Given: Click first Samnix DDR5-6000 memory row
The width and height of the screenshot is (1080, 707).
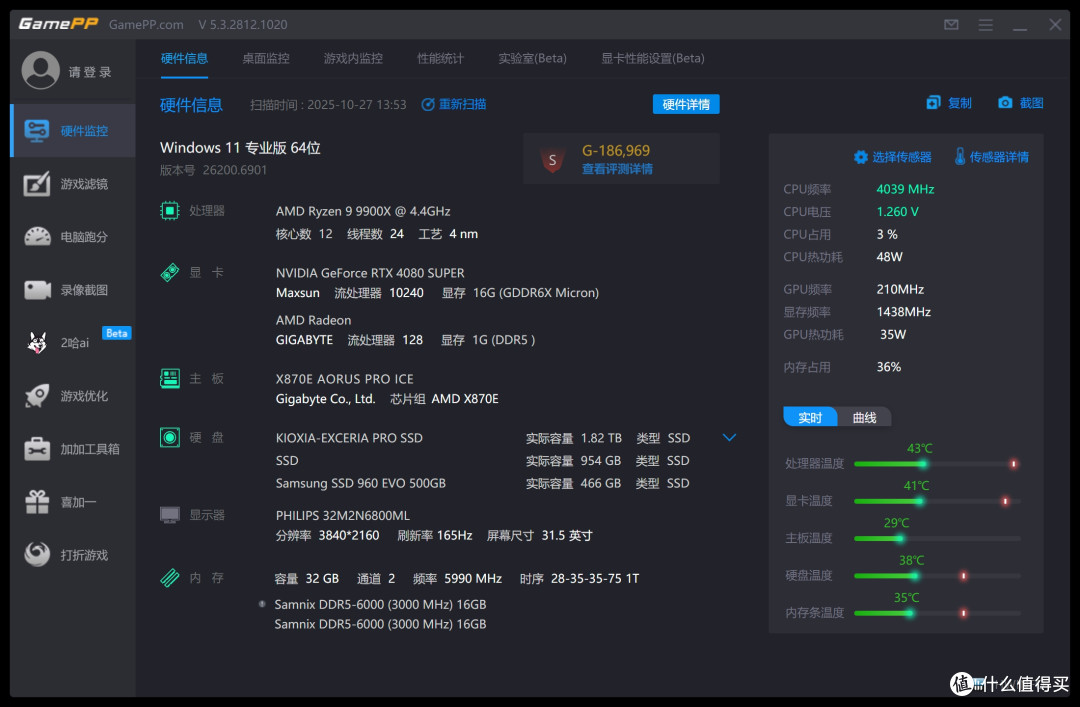Looking at the screenshot, I should point(380,604).
